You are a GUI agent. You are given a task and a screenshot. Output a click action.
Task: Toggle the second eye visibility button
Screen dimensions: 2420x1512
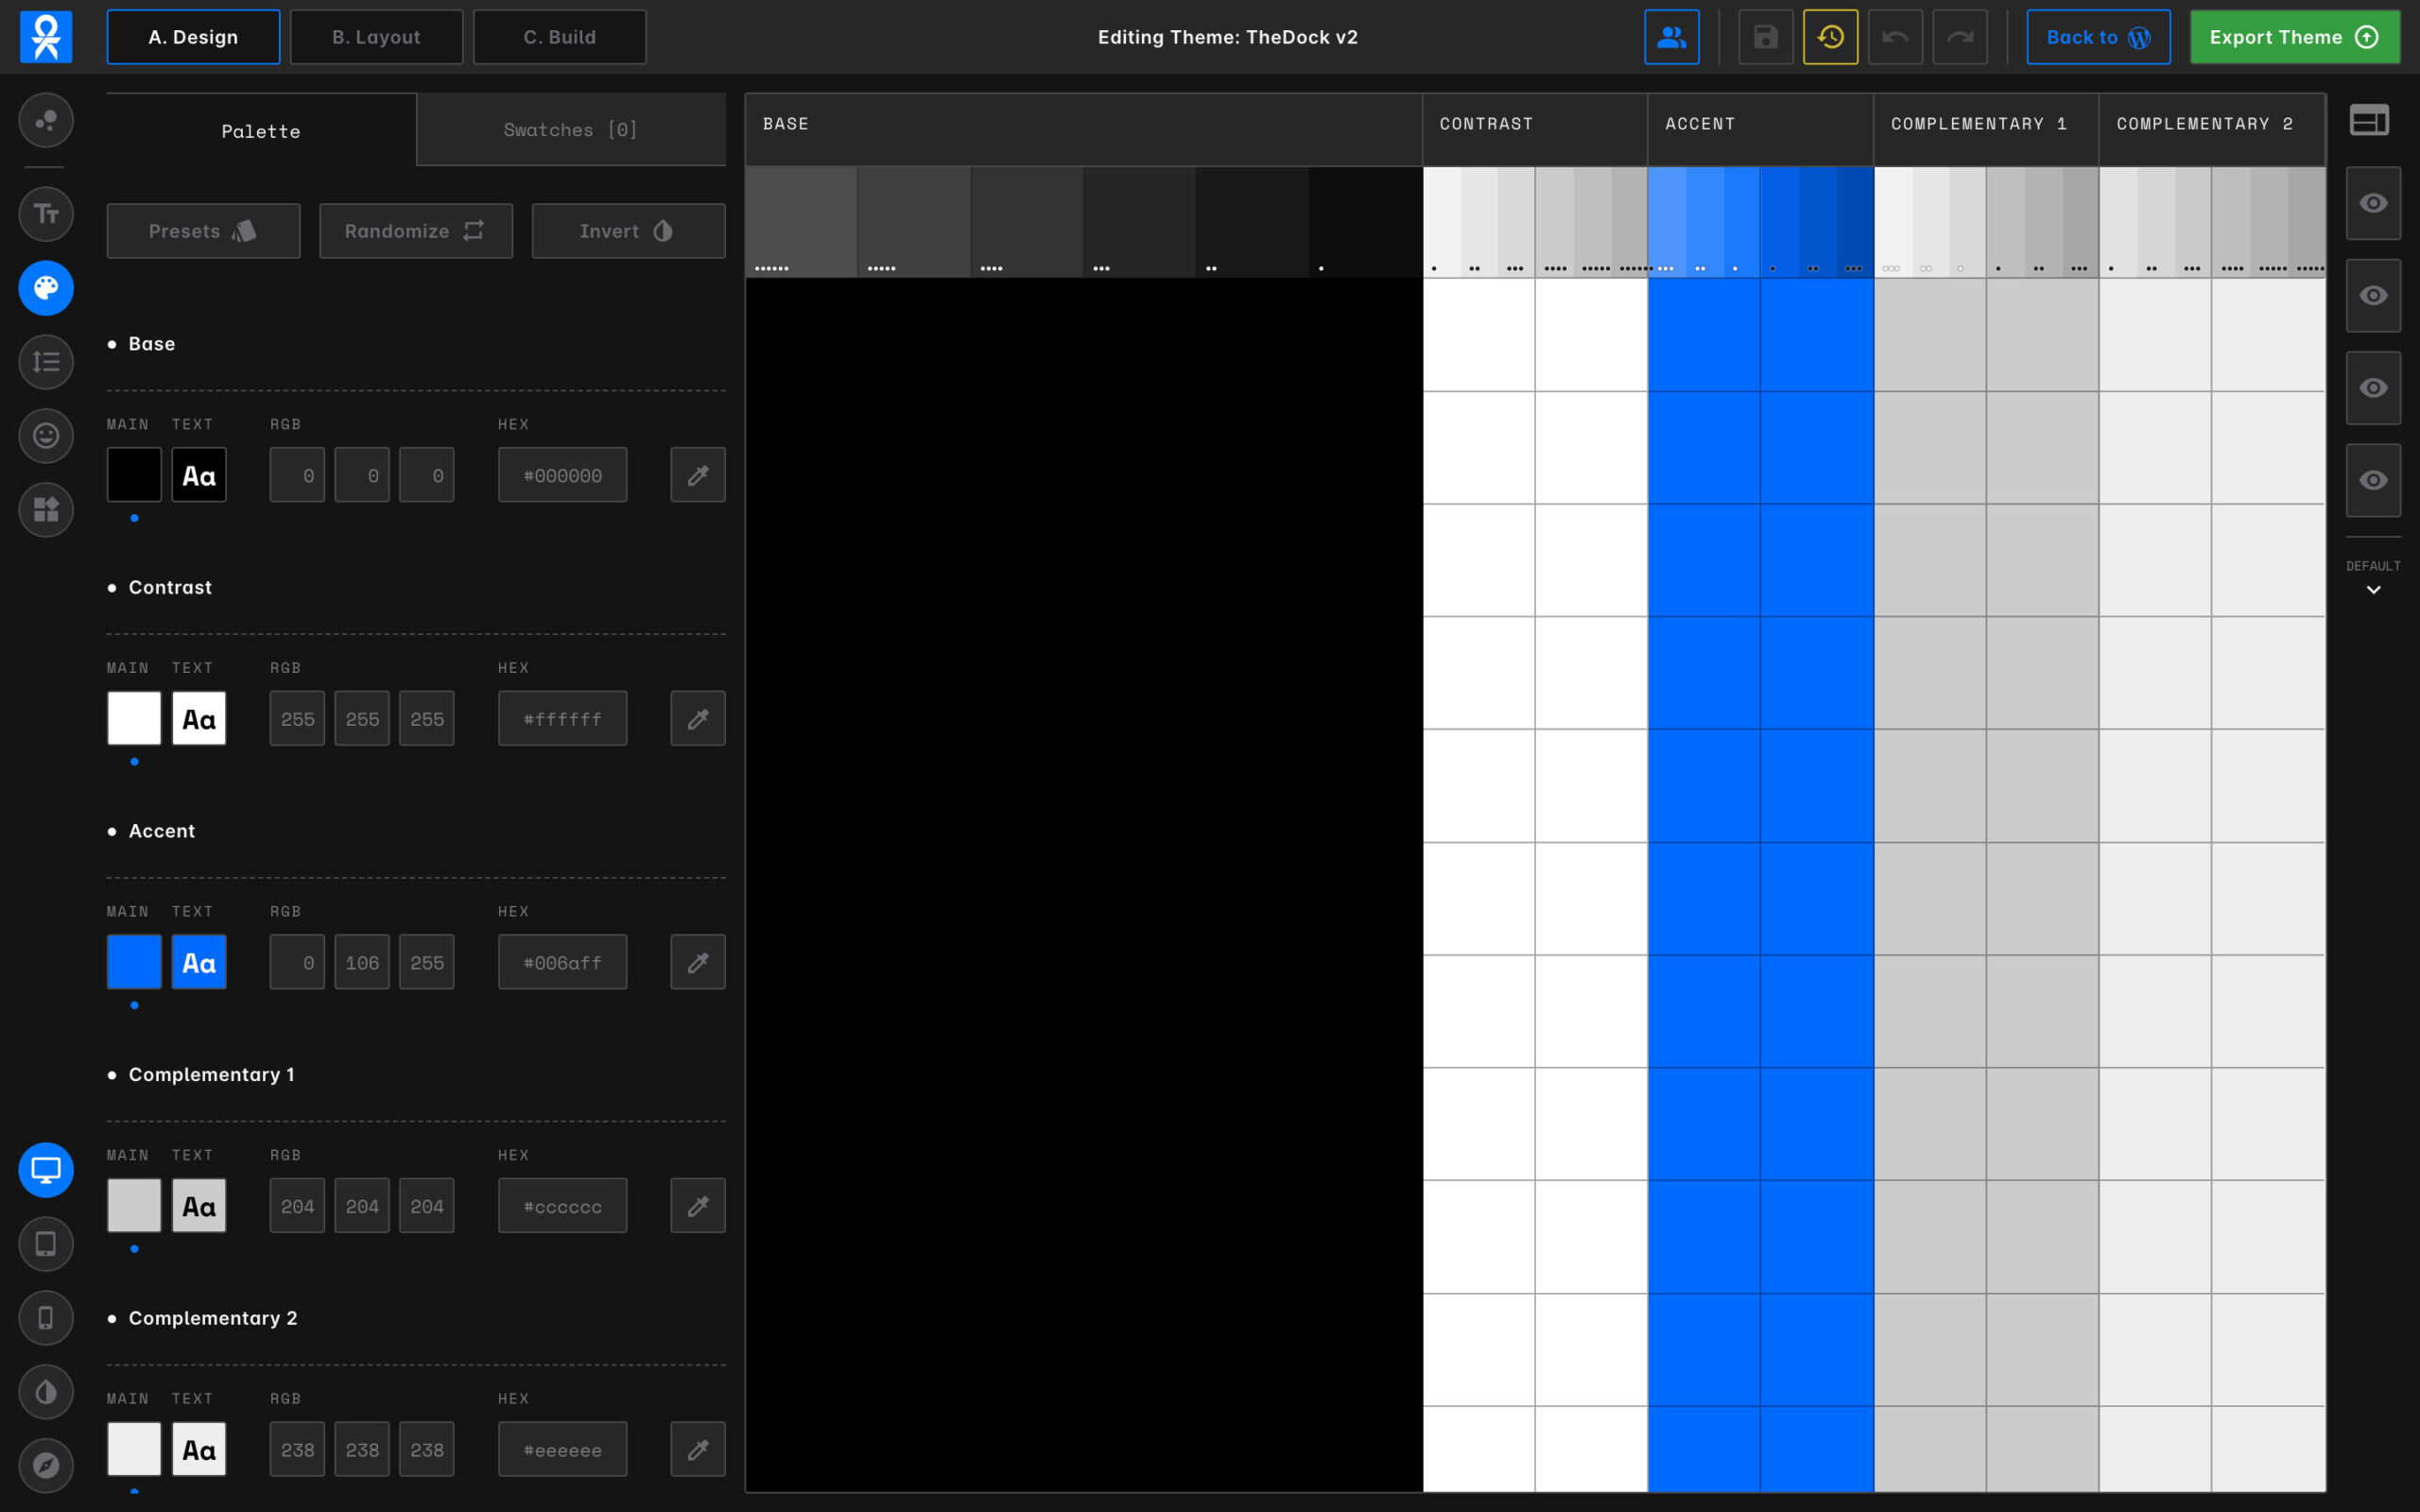point(2373,296)
